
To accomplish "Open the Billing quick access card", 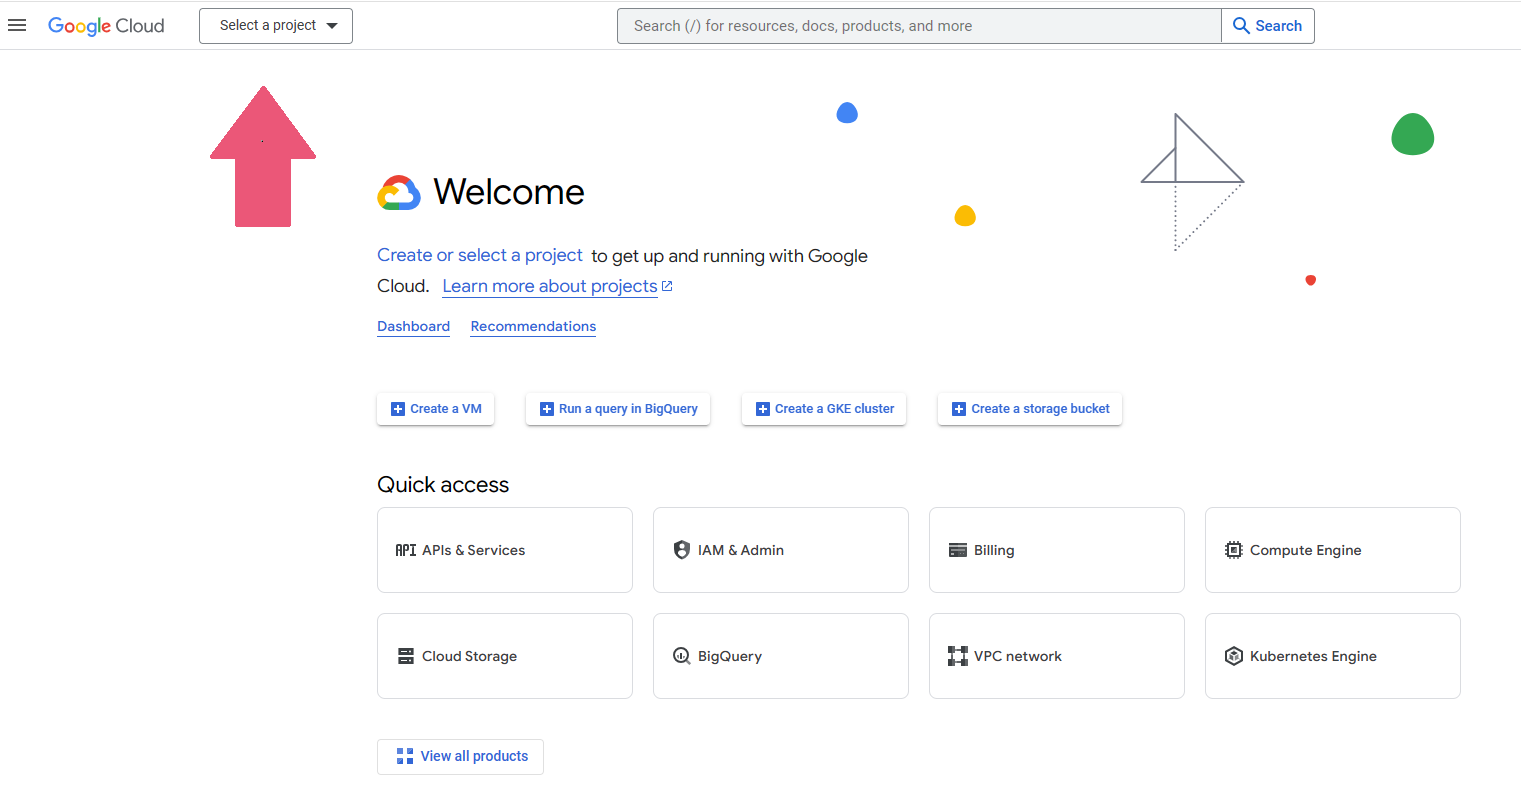I will point(1057,550).
